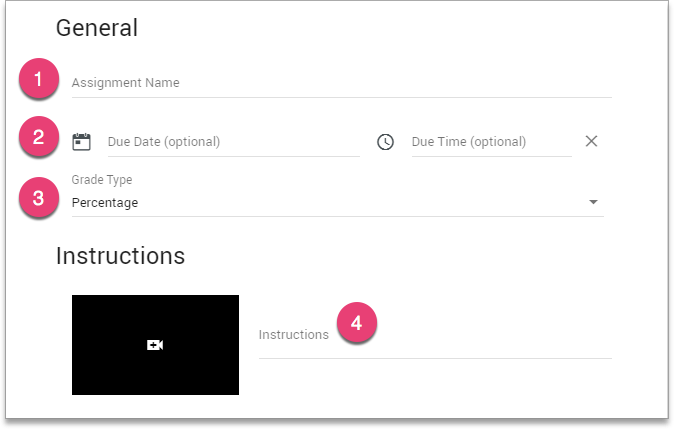Click the underline beneath Instructions field

click(x=435, y=357)
